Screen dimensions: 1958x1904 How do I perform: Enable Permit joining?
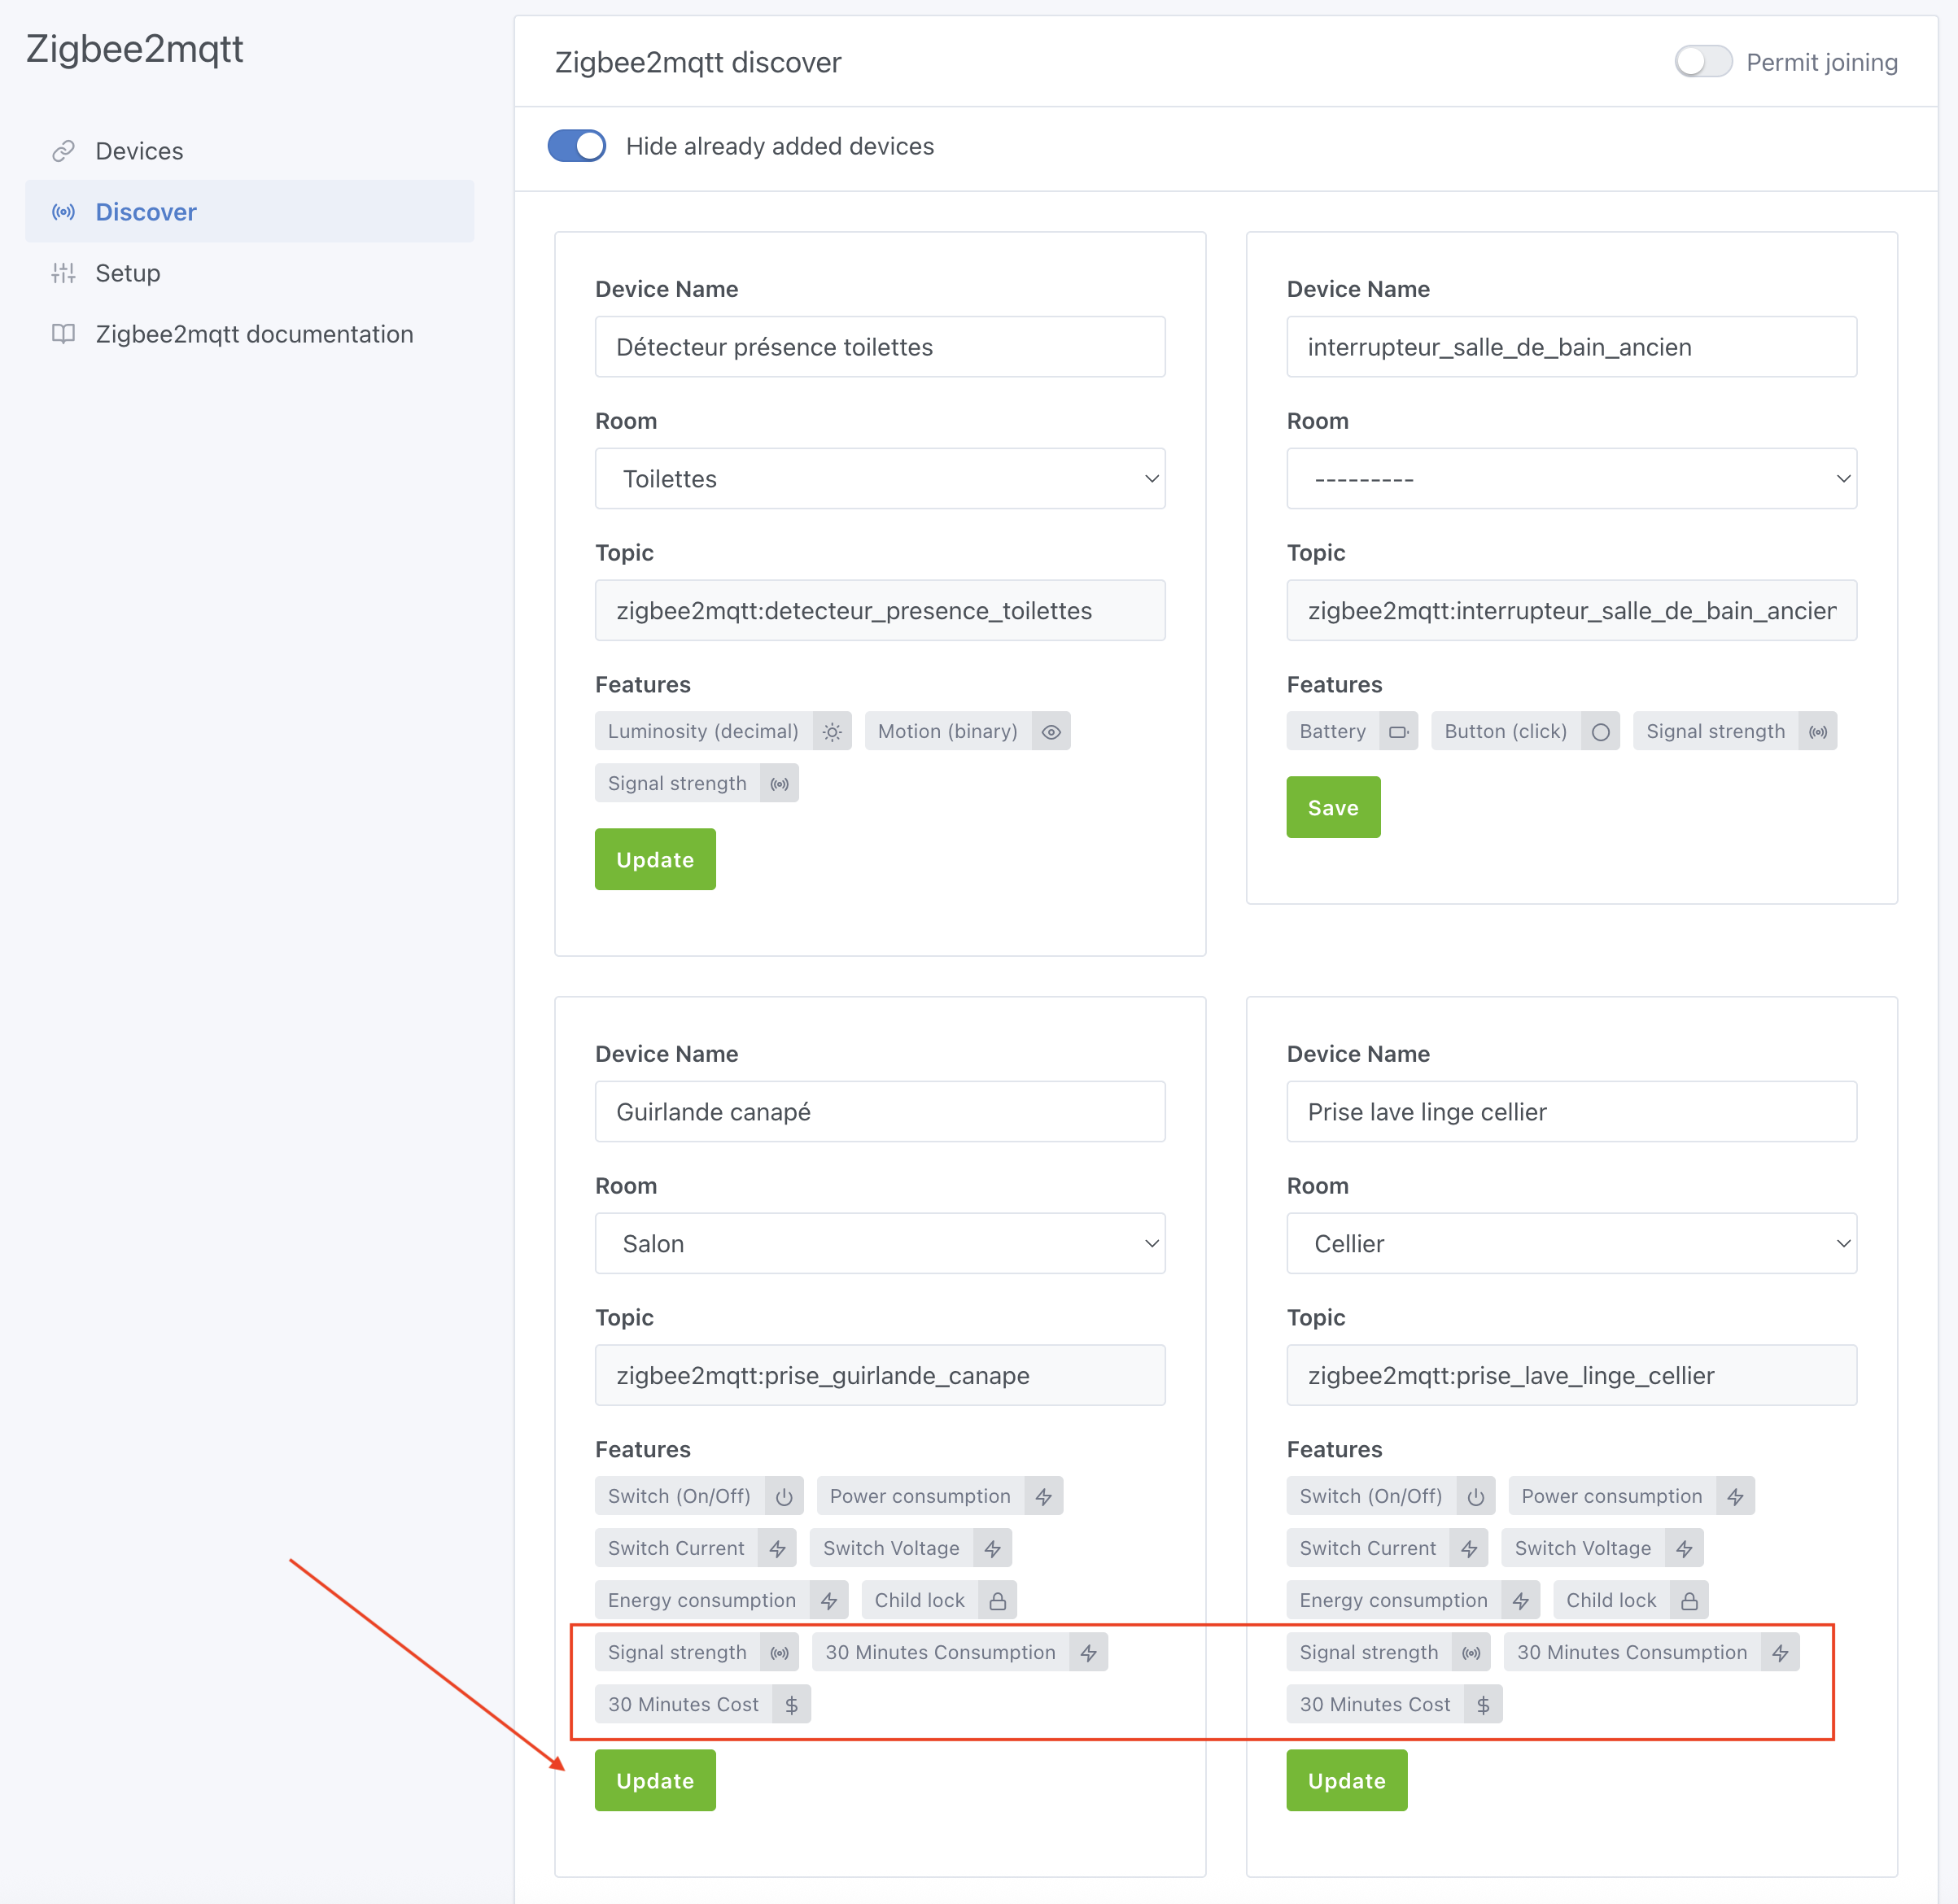(x=1703, y=61)
